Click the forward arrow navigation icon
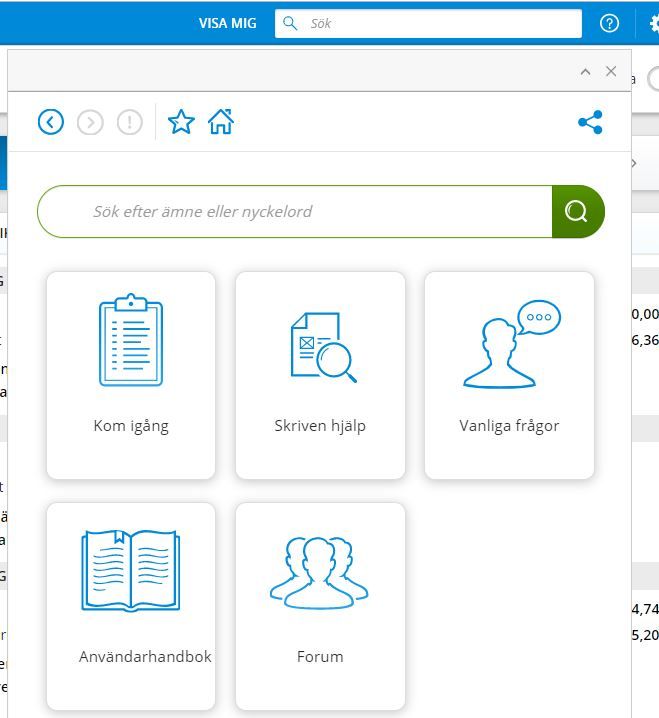 click(x=90, y=122)
